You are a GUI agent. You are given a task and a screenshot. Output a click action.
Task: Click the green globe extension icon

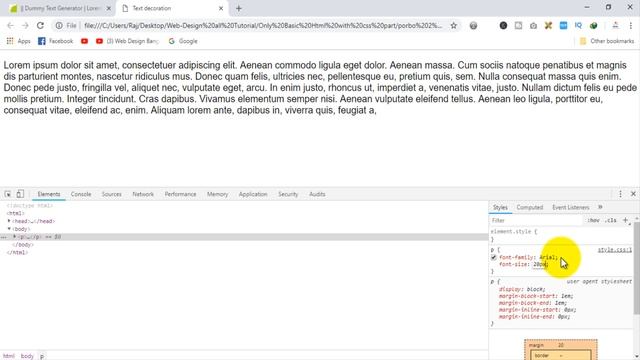593,25
